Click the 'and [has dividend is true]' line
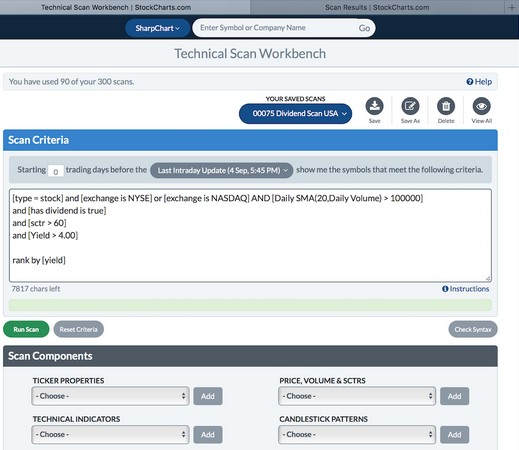The height and width of the screenshot is (450, 519). click(x=59, y=210)
